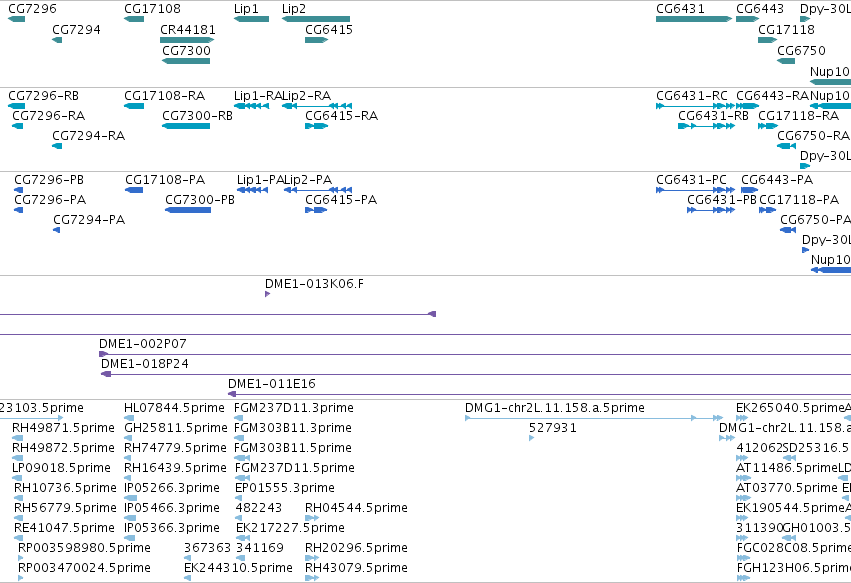Screen dimensions: 851x583
Task: Select the CG7300-PB protein bar
Action: click(188, 210)
